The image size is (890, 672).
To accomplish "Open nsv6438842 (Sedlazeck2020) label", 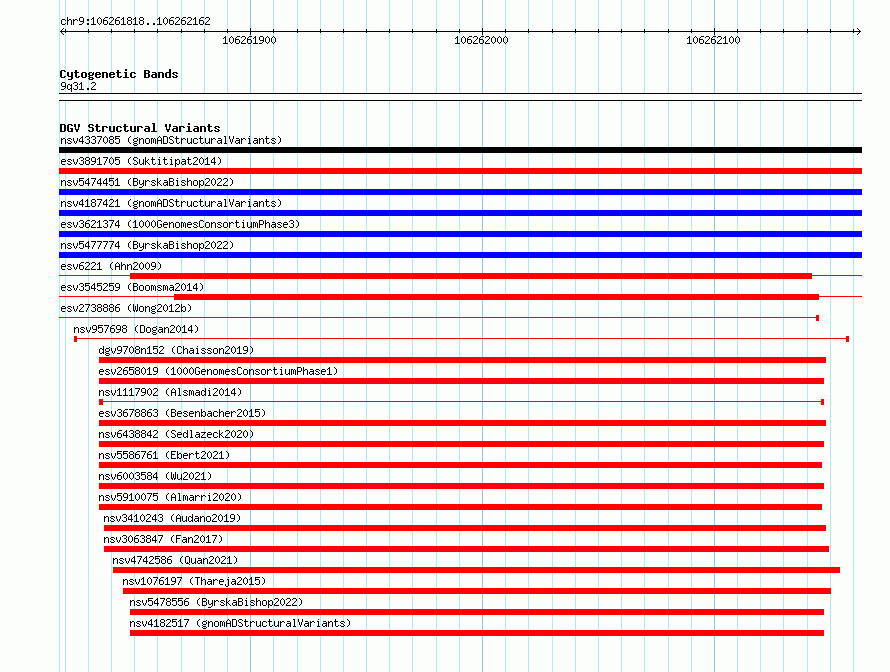I will pyautogui.click(x=176, y=434).
